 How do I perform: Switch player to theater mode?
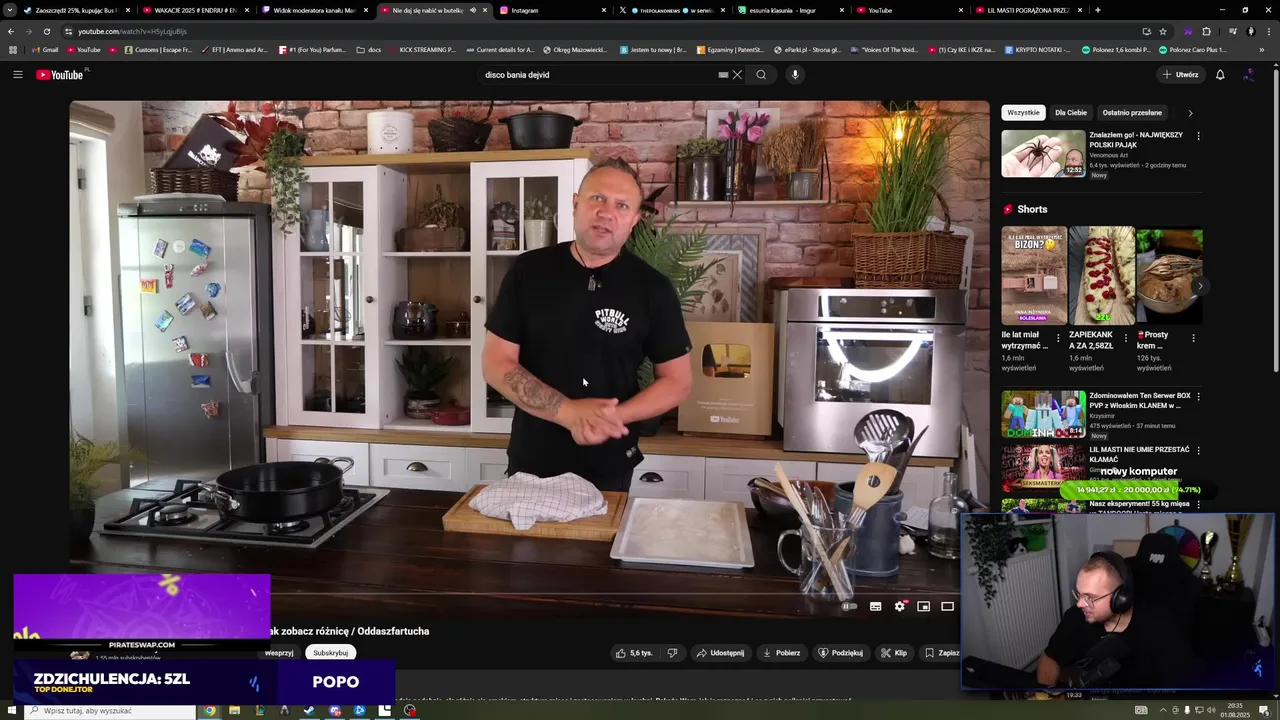click(x=948, y=606)
